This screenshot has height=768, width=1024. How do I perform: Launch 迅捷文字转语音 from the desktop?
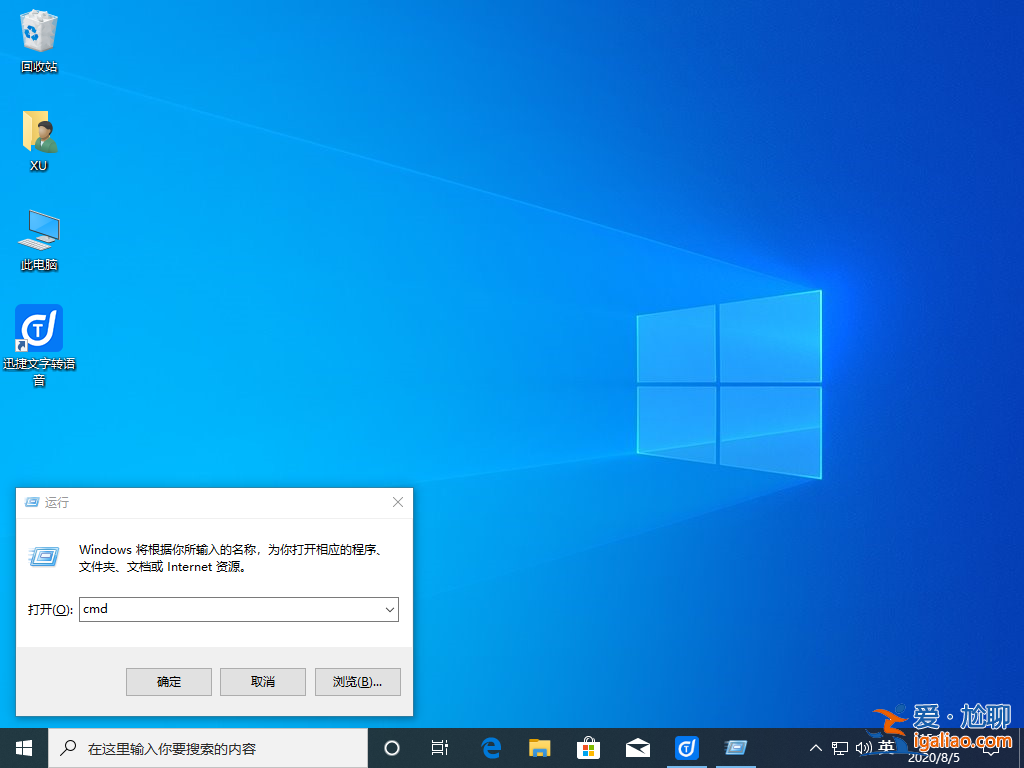[38, 328]
